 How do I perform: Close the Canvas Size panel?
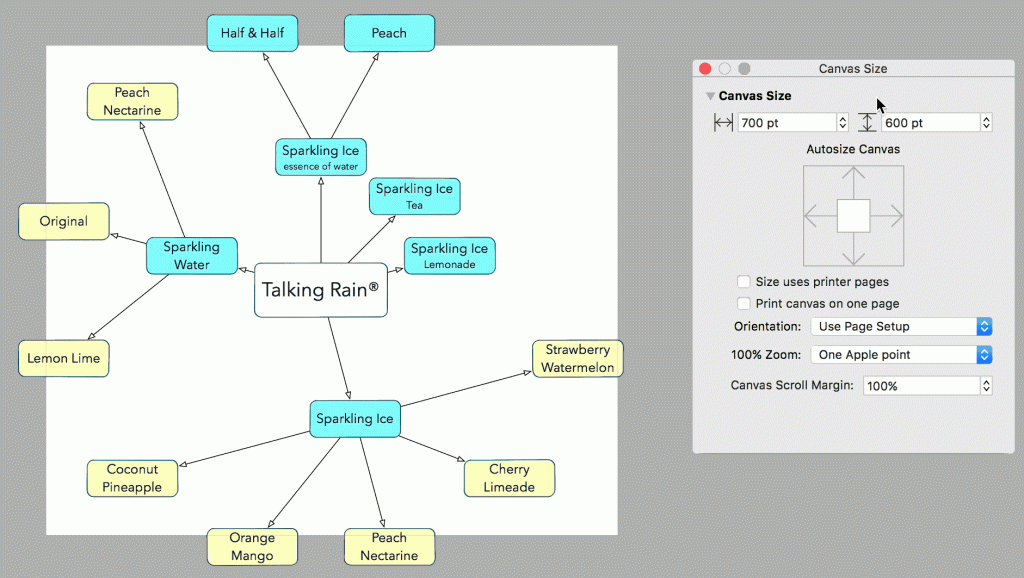click(x=705, y=69)
